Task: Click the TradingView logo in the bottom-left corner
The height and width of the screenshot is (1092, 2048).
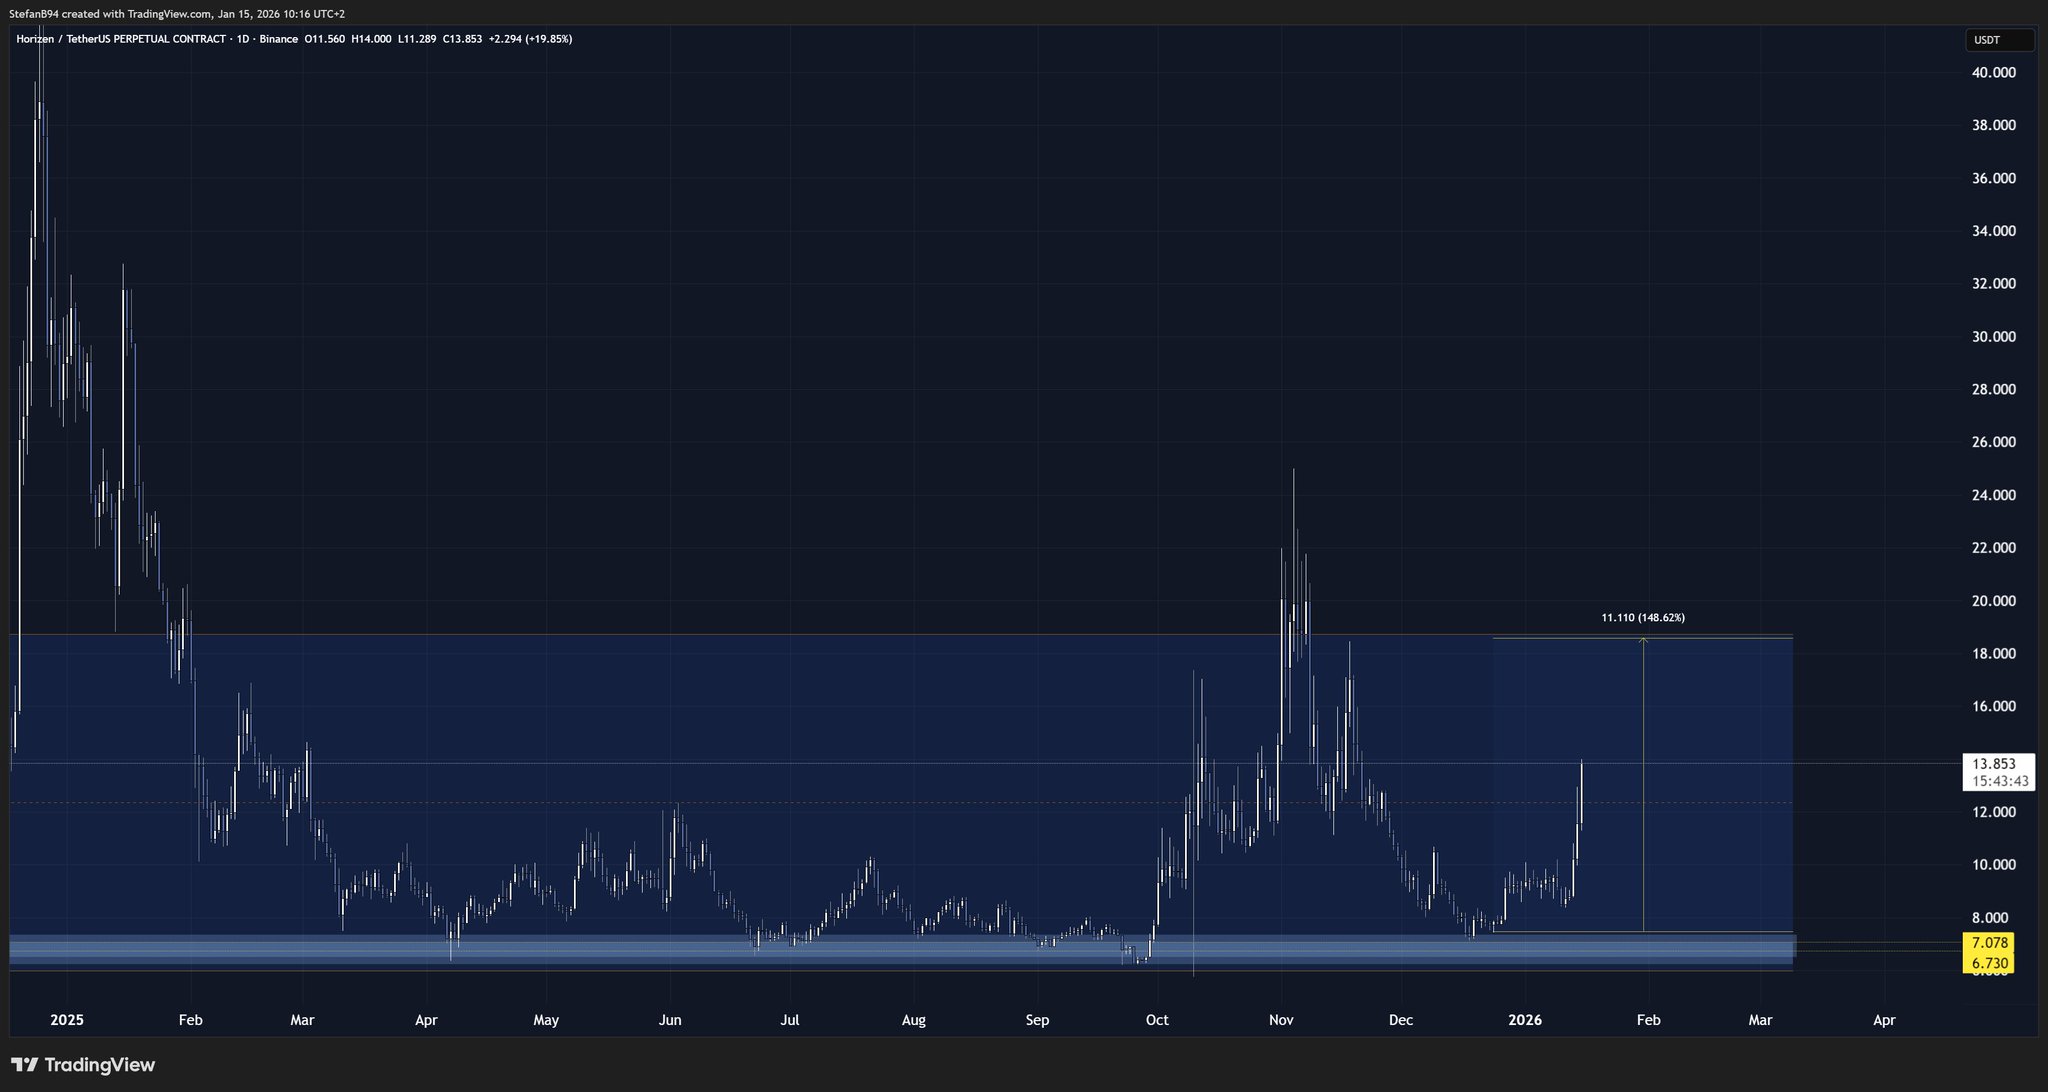Action: click(x=83, y=1065)
